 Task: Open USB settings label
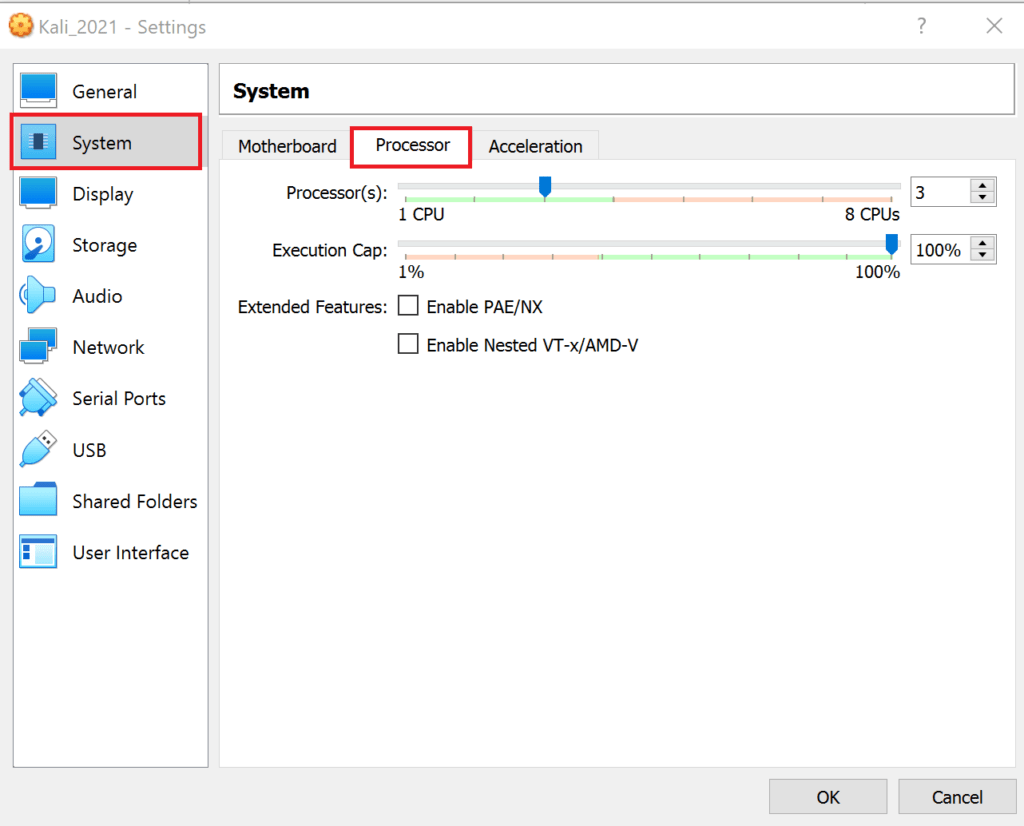pos(89,450)
